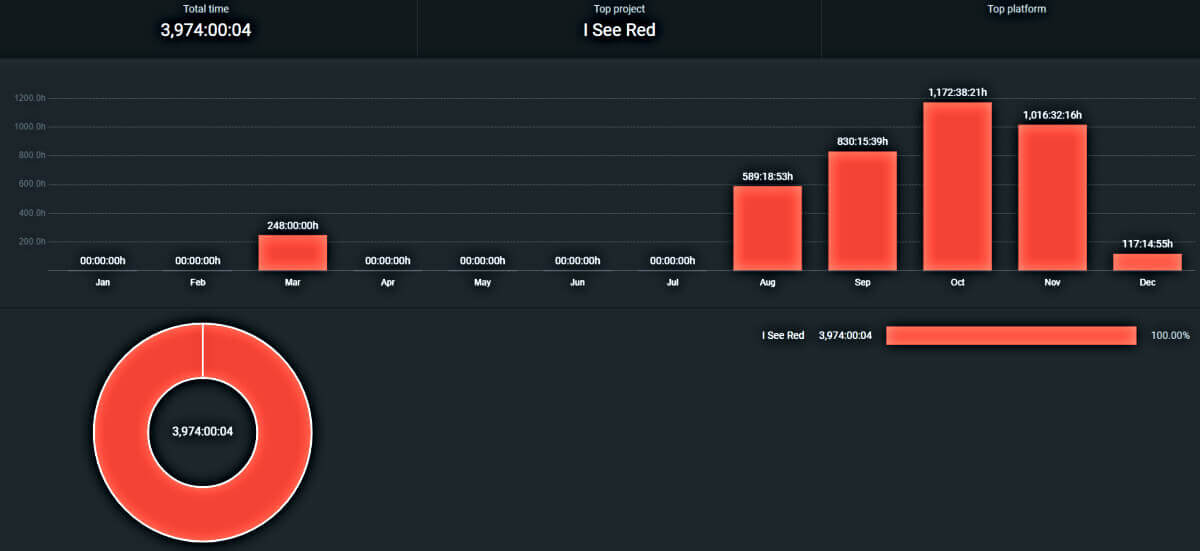Click the 200.0h axis label
The height and width of the screenshot is (551, 1200).
(x=32, y=242)
